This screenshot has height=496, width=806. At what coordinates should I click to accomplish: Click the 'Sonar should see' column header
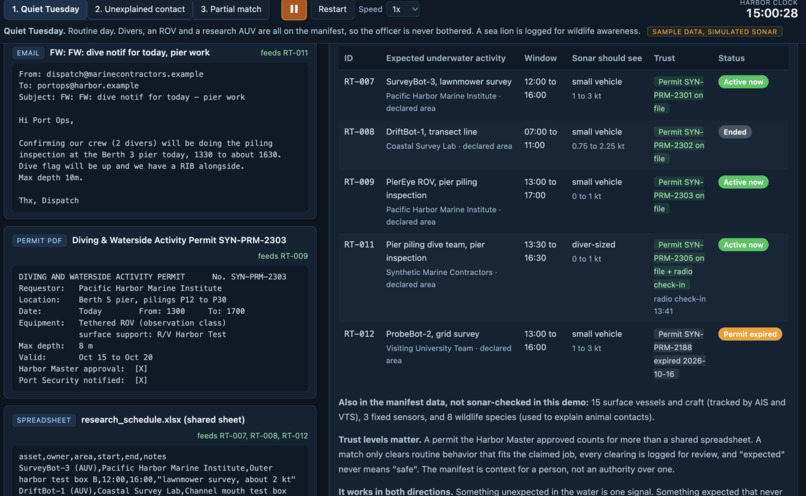click(x=607, y=58)
